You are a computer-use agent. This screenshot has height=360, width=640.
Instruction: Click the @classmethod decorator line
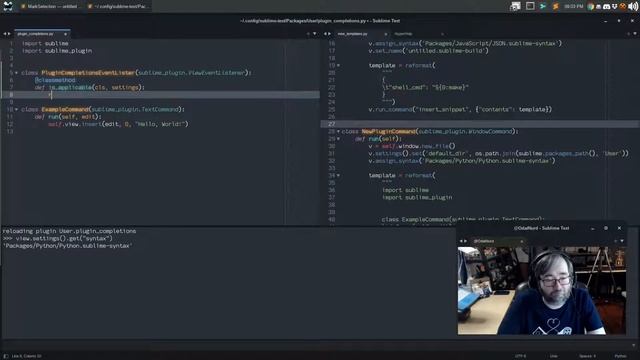[55, 80]
